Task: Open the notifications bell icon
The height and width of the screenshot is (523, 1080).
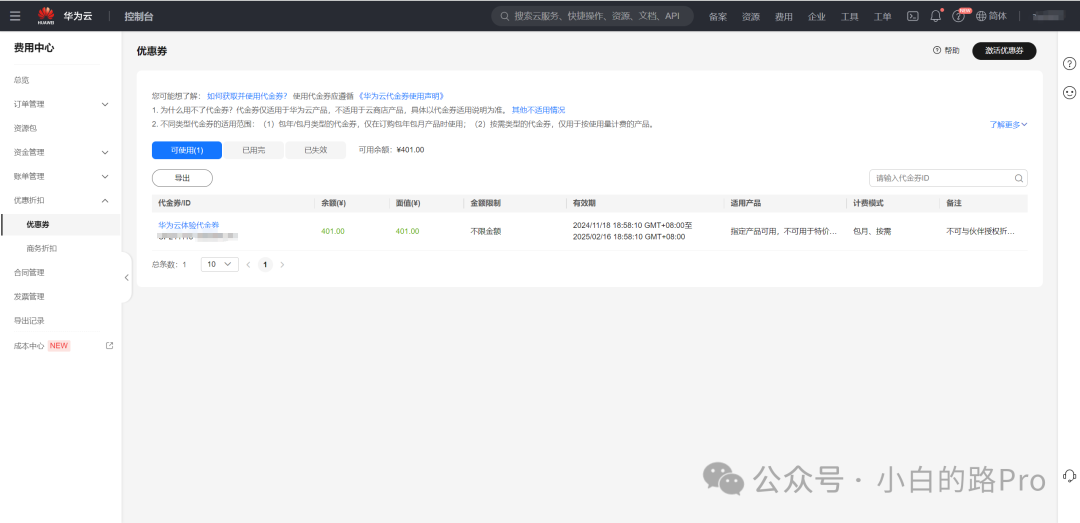Action: pos(935,16)
